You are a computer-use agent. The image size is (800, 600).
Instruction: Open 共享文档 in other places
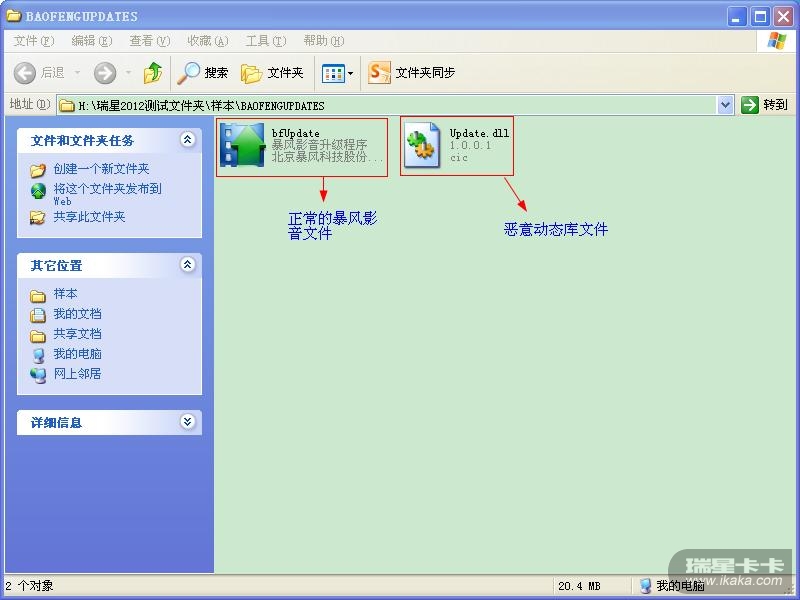click(x=78, y=334)
